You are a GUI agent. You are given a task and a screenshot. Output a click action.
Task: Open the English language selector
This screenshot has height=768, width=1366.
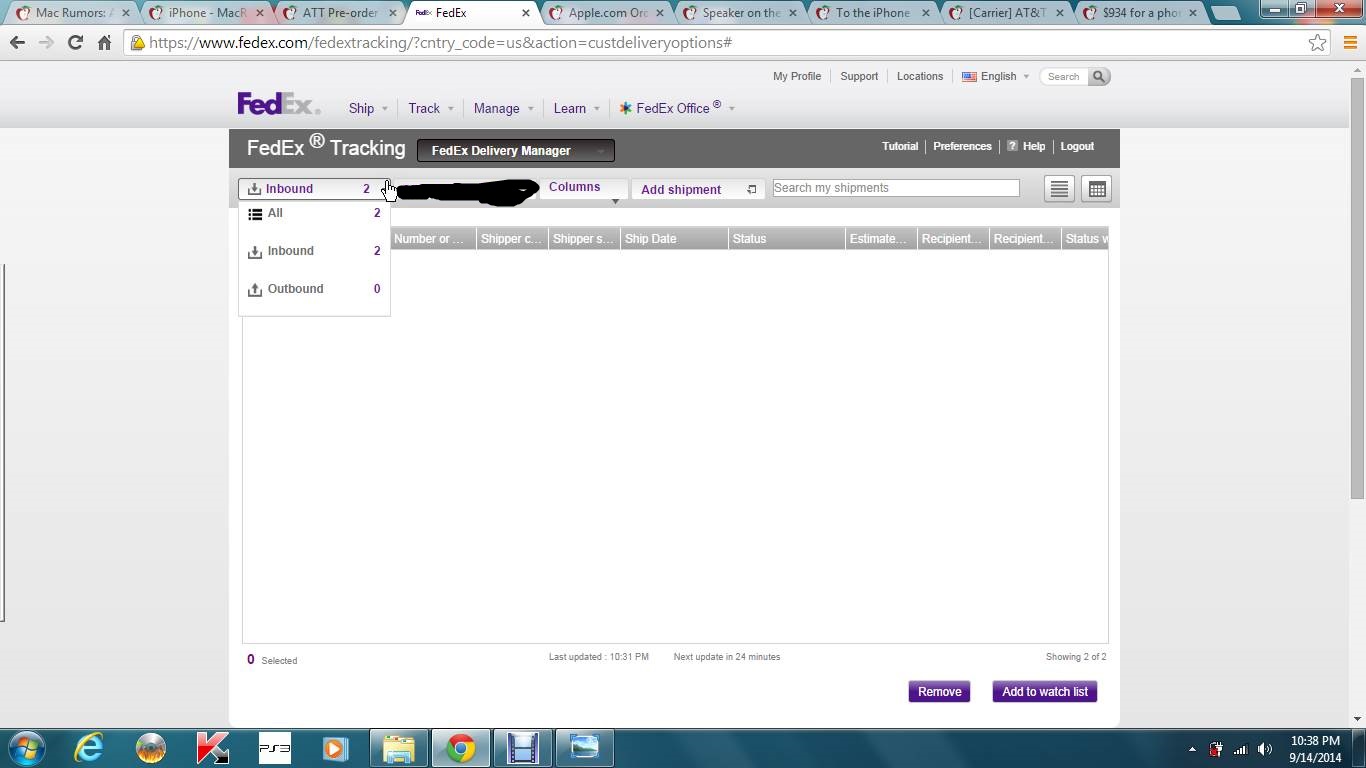(x=995, y=76)
